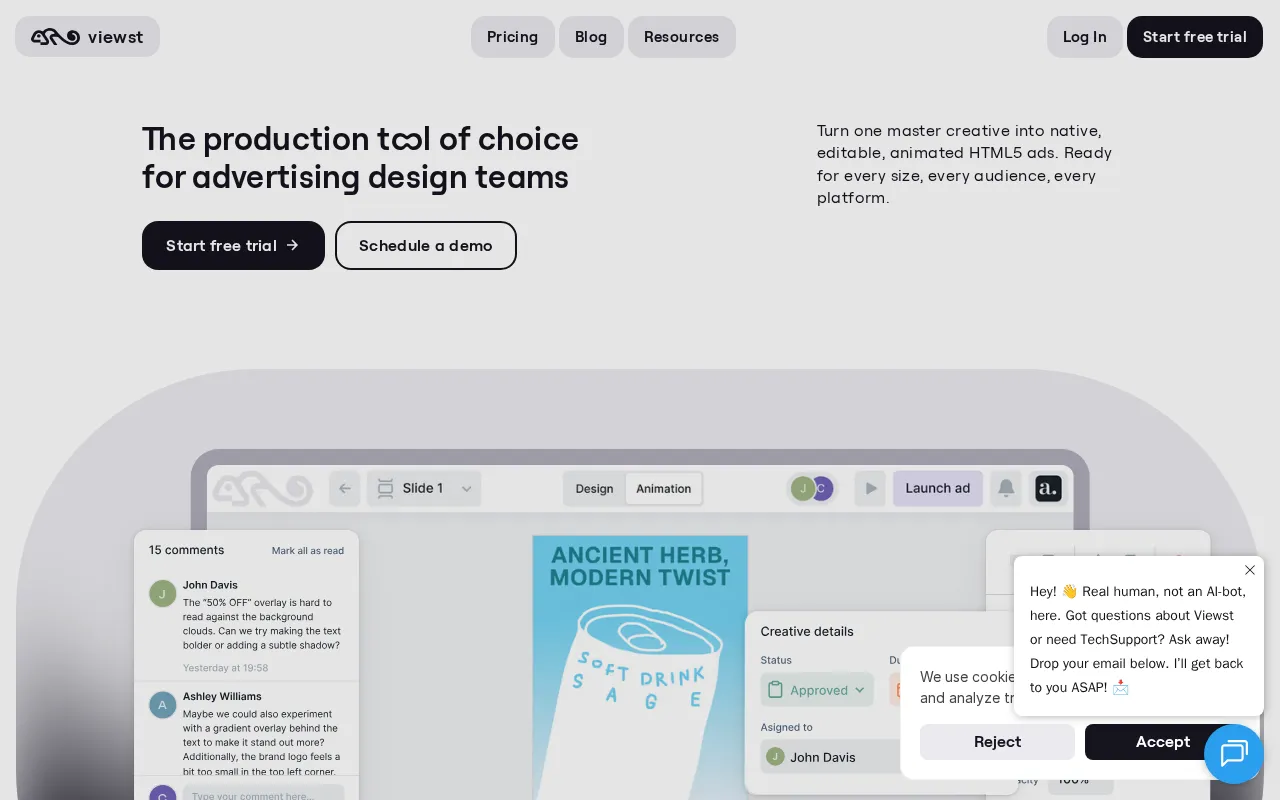Image resolution: width=1280 pixels, height=800 pixels.
Task: Click the play preview button
Action: 871,488
